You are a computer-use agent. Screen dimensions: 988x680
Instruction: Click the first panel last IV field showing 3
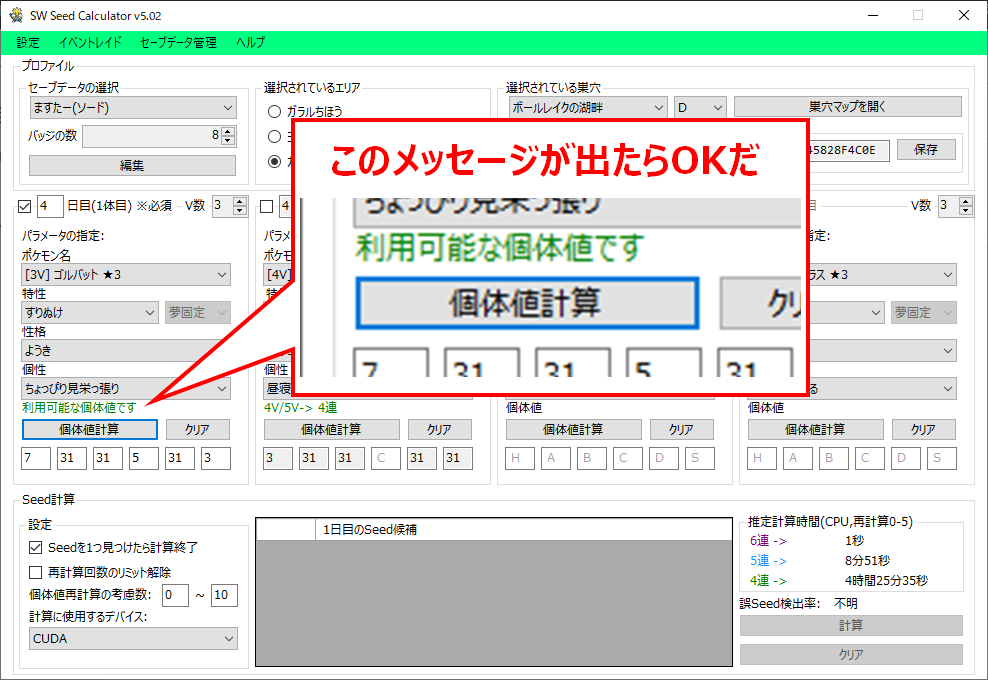[216, 458]
